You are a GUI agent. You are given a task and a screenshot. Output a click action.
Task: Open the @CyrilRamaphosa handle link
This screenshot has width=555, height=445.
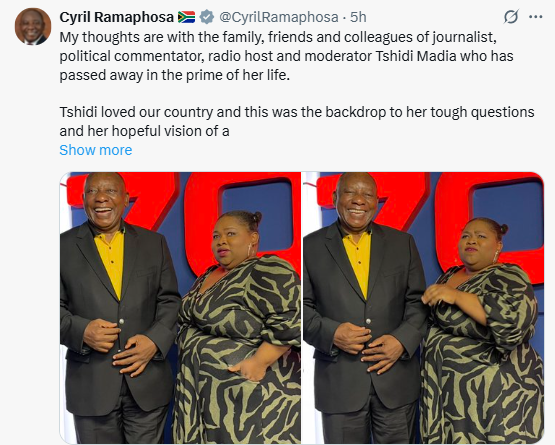[279, 17]
